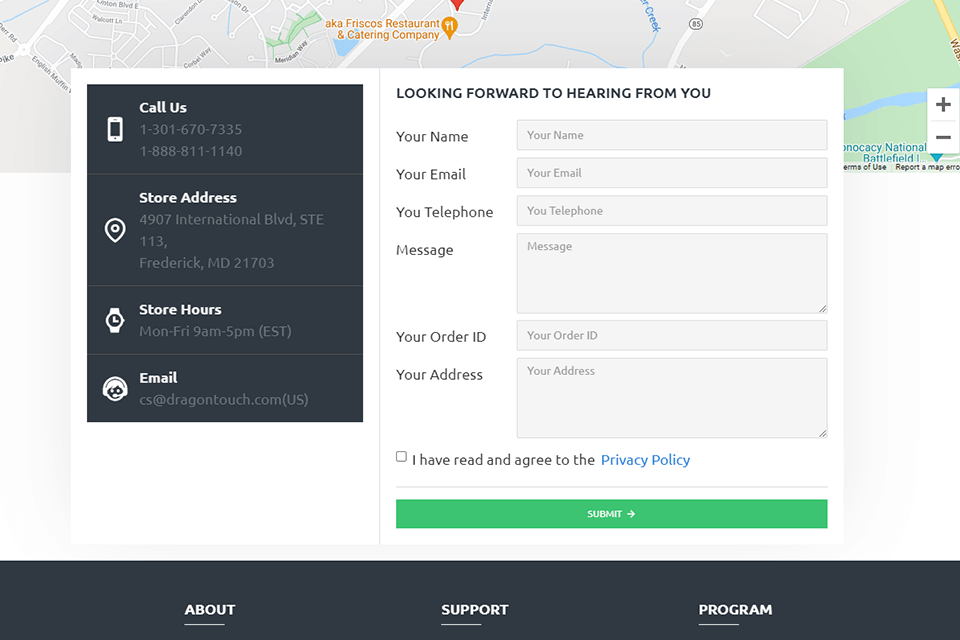Focus the Your Order ID field

pos(671,336)
